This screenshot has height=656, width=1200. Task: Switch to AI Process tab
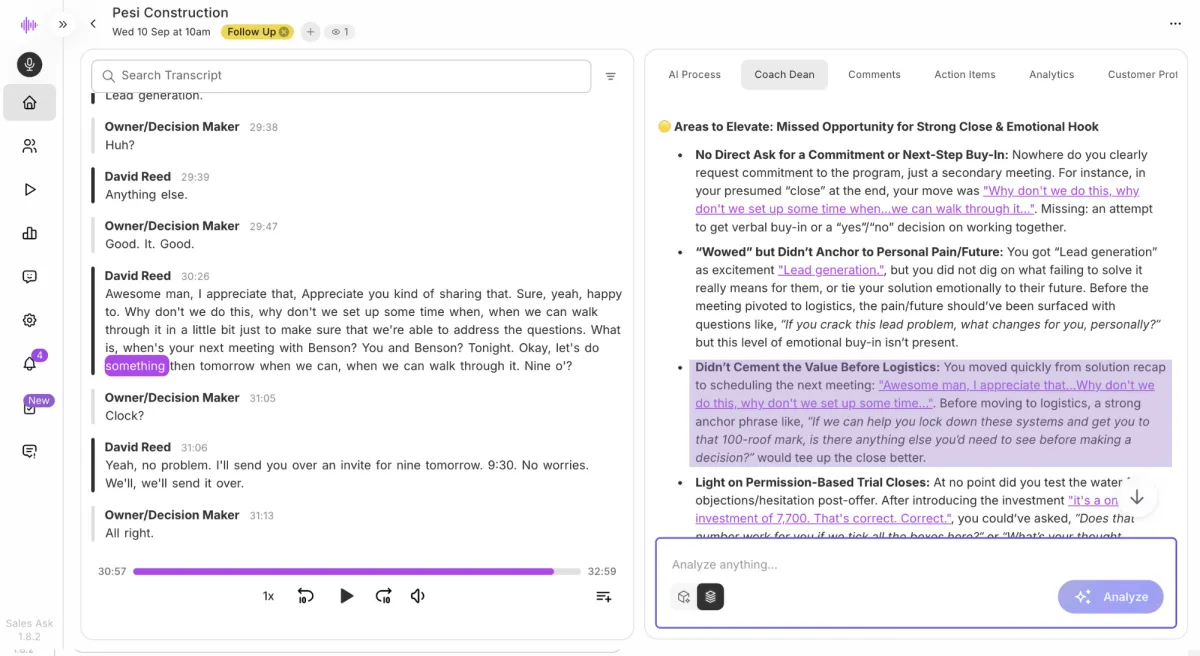694,75
